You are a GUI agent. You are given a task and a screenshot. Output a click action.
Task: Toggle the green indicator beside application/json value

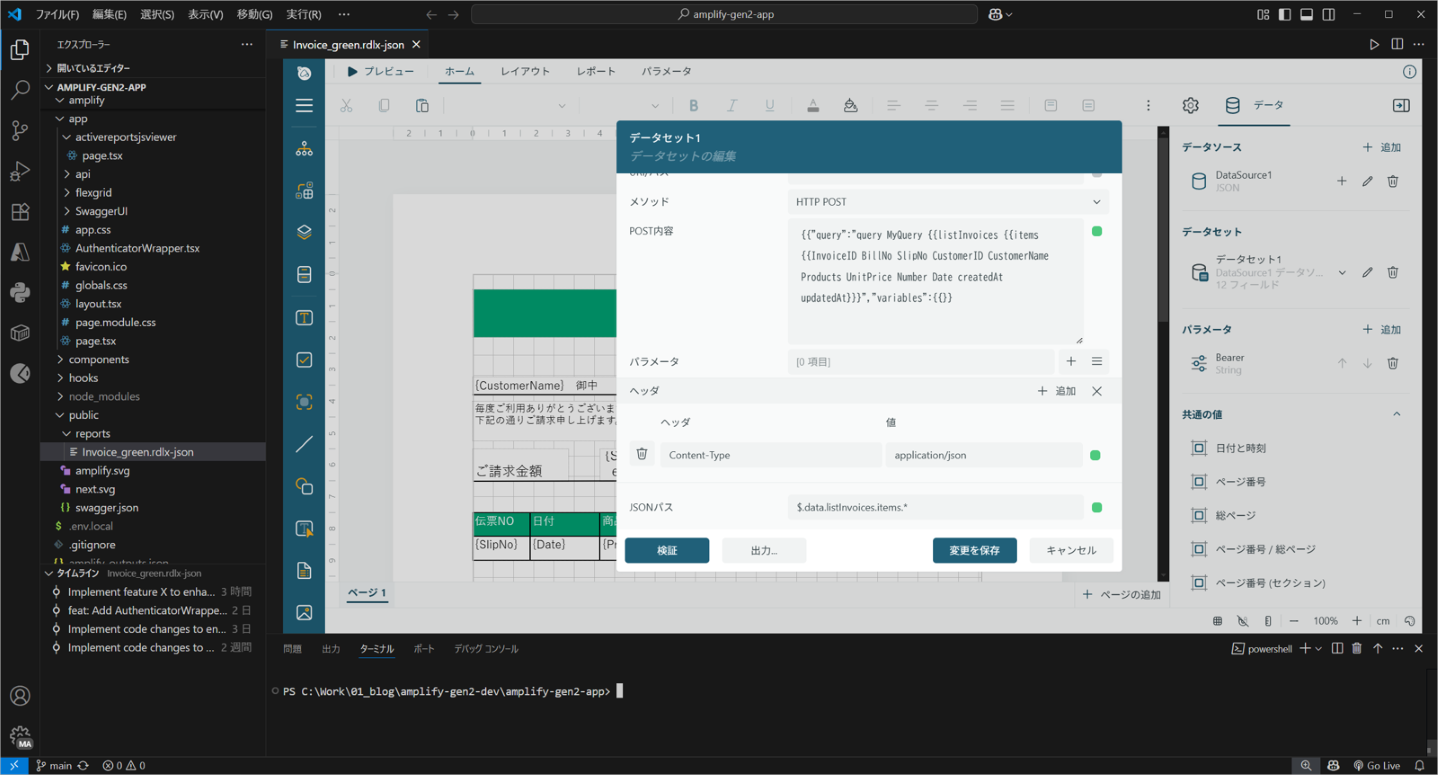pos(1095,455)
